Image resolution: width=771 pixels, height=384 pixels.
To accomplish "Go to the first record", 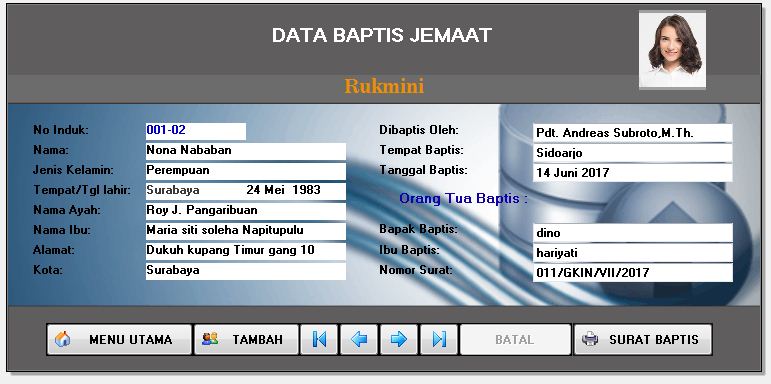I will [319, 339].
